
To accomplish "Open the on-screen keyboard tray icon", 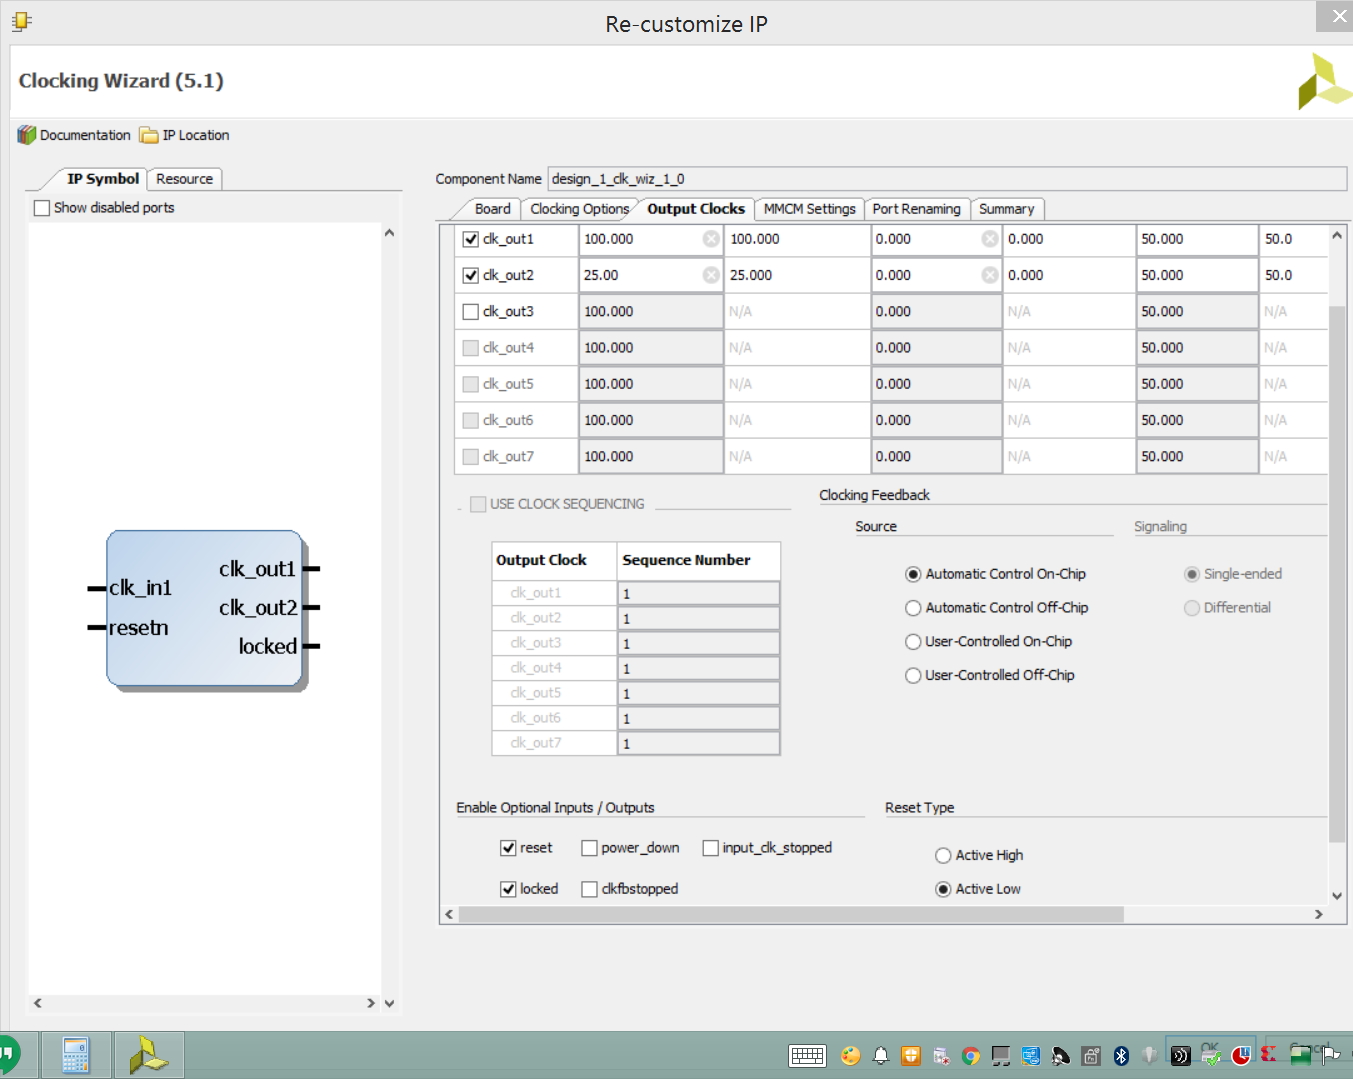I will click(807, 1056).
